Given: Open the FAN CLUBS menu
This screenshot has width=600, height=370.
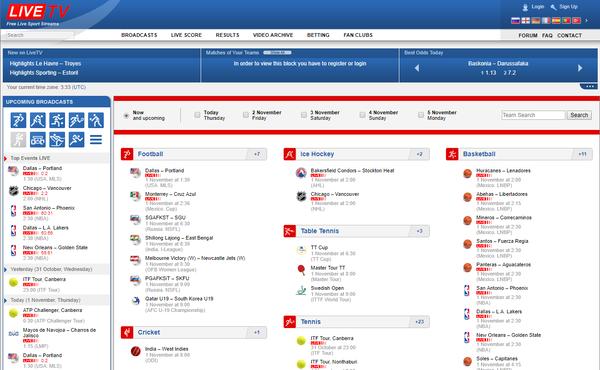Looking at the screenshot, I should pyautogui.click(x=358, y=35).
